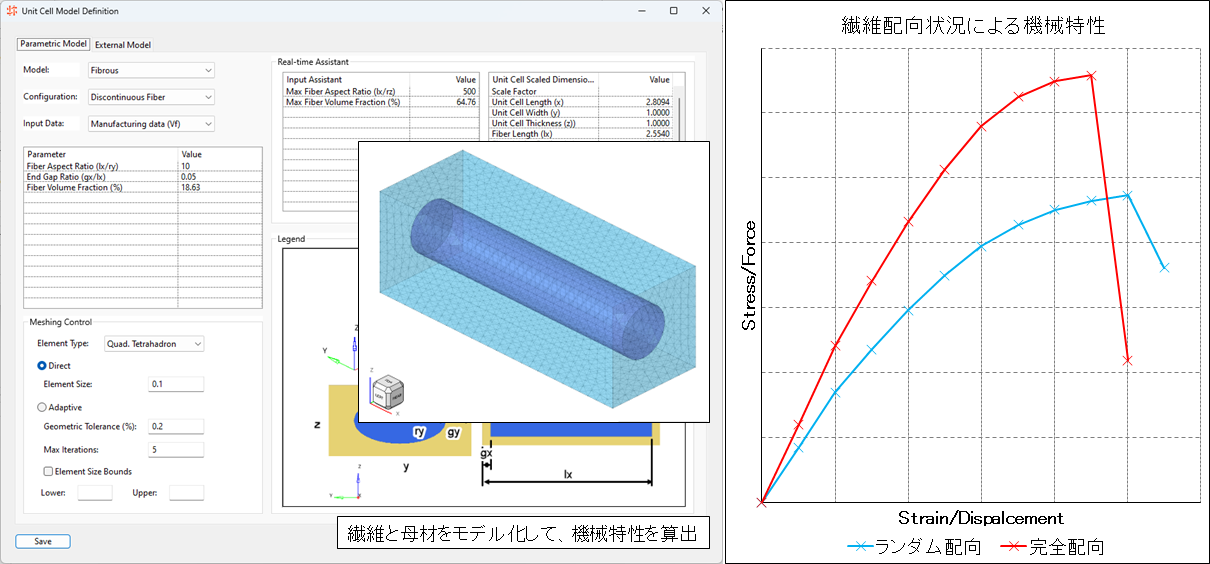Click the Unit Cell Model Definition app icon
The height and width of the screenshot is (564, 1210).
coord(10,11)
